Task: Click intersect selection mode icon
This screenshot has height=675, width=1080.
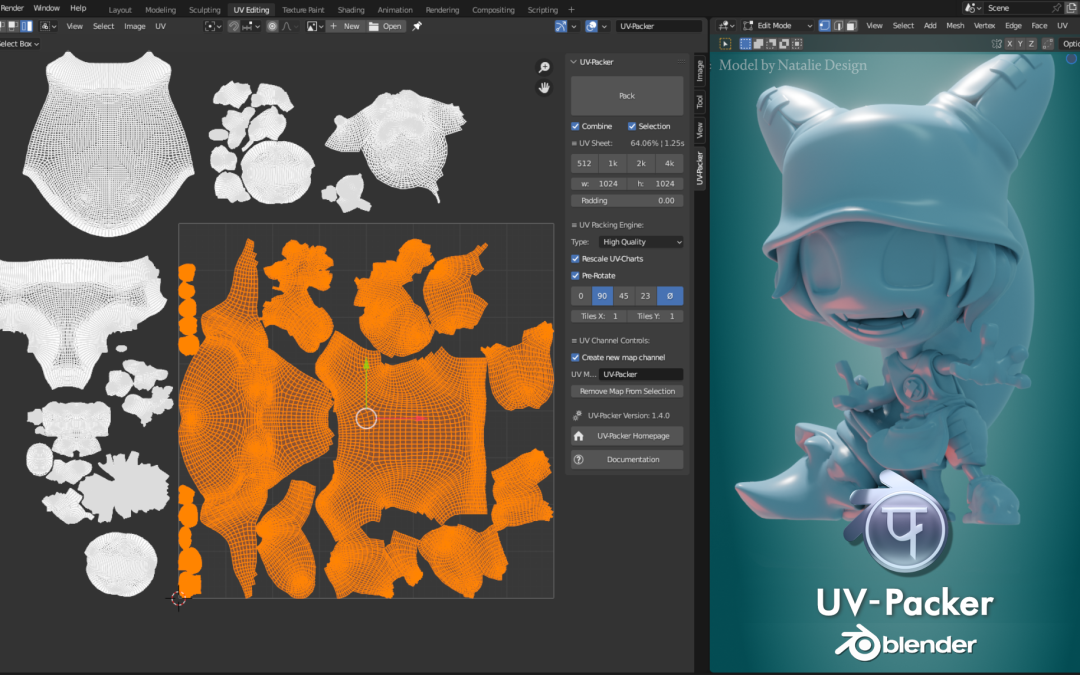Action: pyautogui.click(x=797, y=43)
